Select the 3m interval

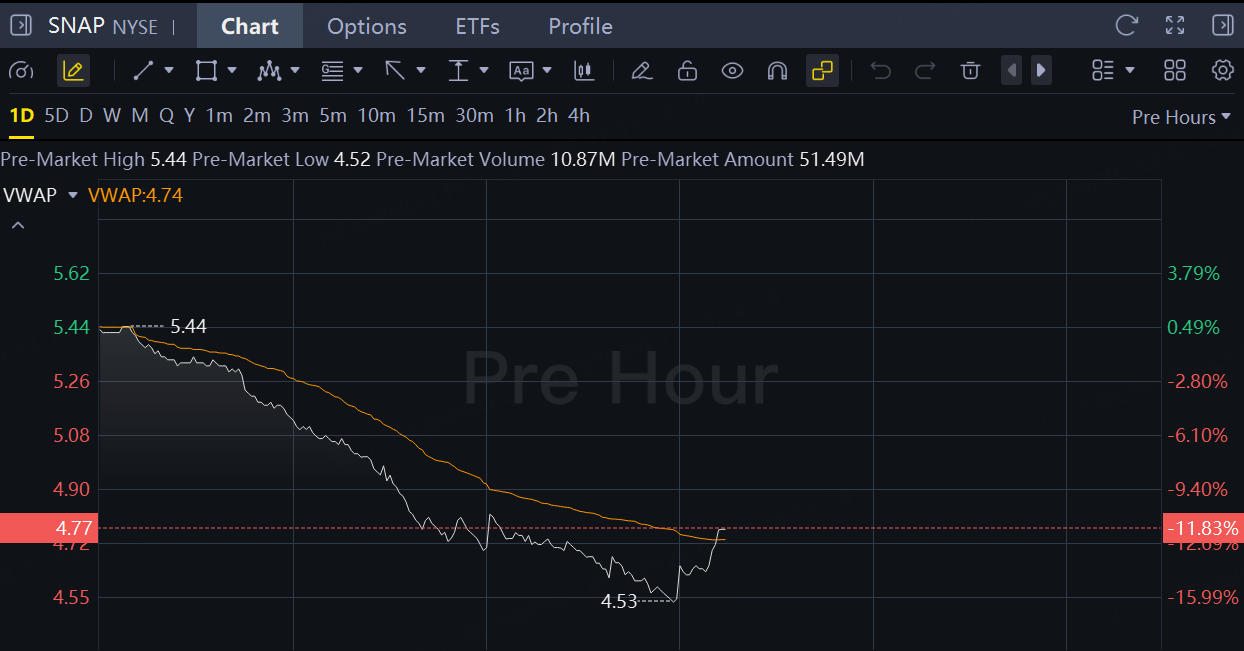(295, 116)
